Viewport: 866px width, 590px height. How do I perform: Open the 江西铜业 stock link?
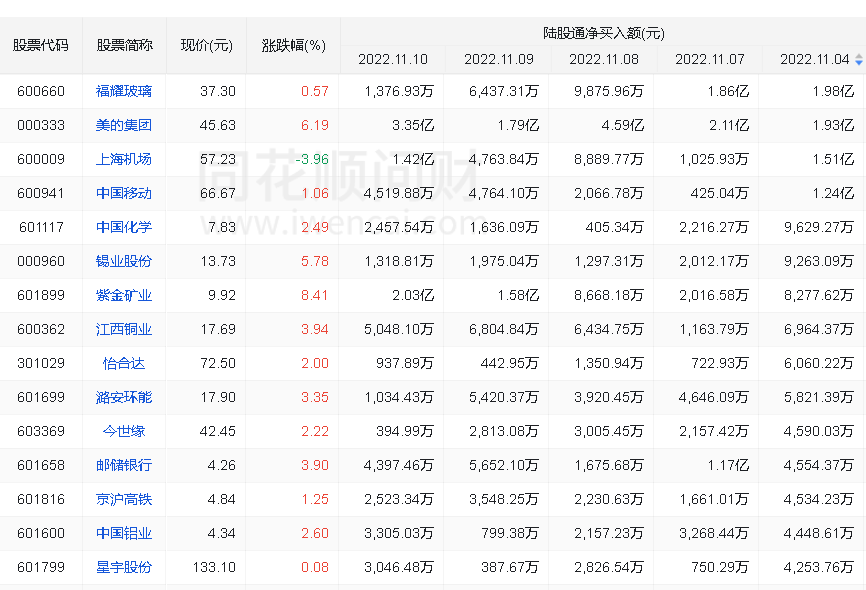tap(124, 329)
